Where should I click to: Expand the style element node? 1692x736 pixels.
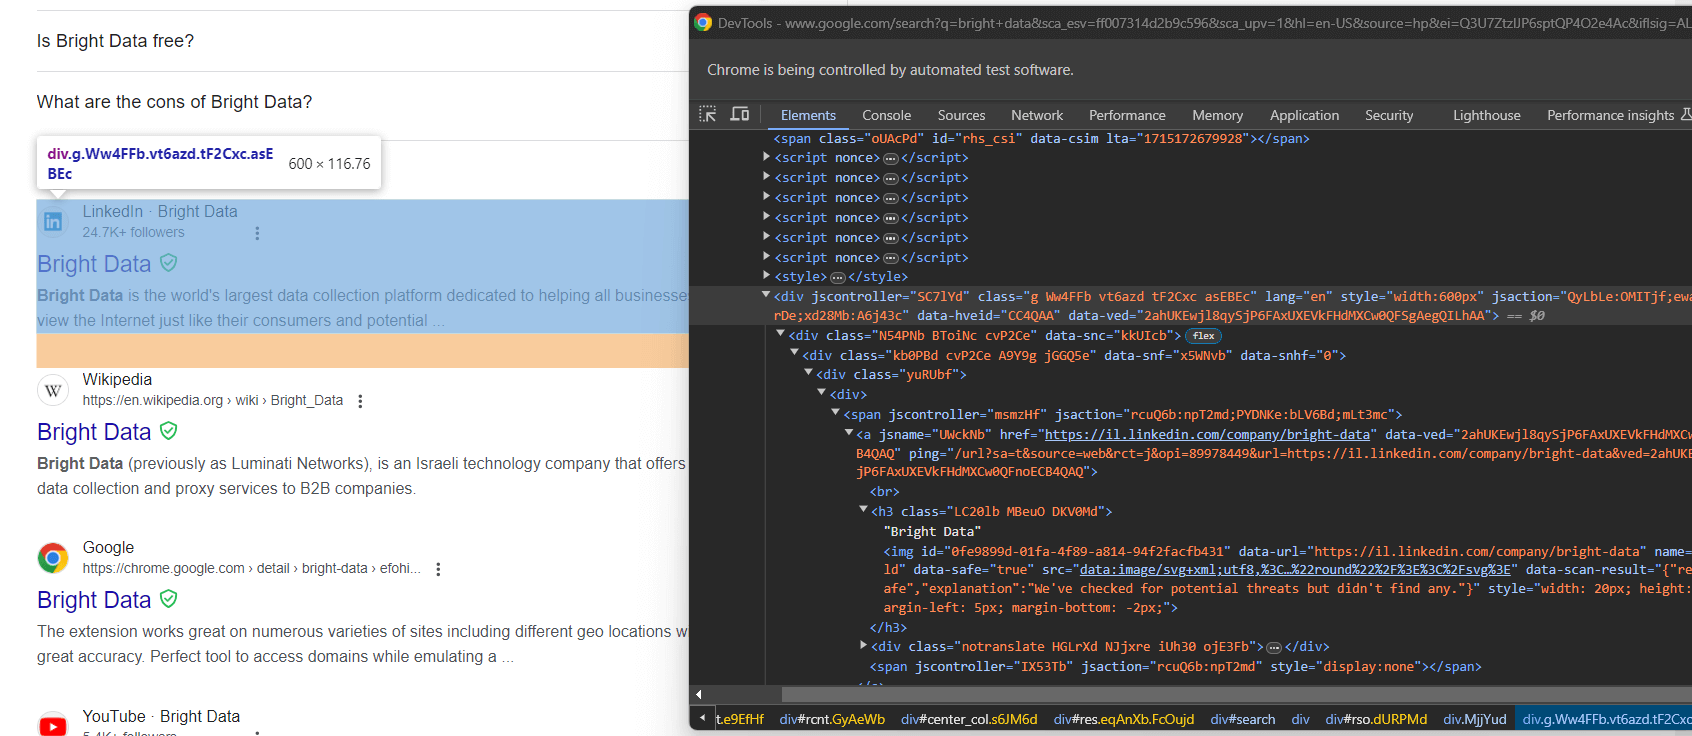[767, 276]
